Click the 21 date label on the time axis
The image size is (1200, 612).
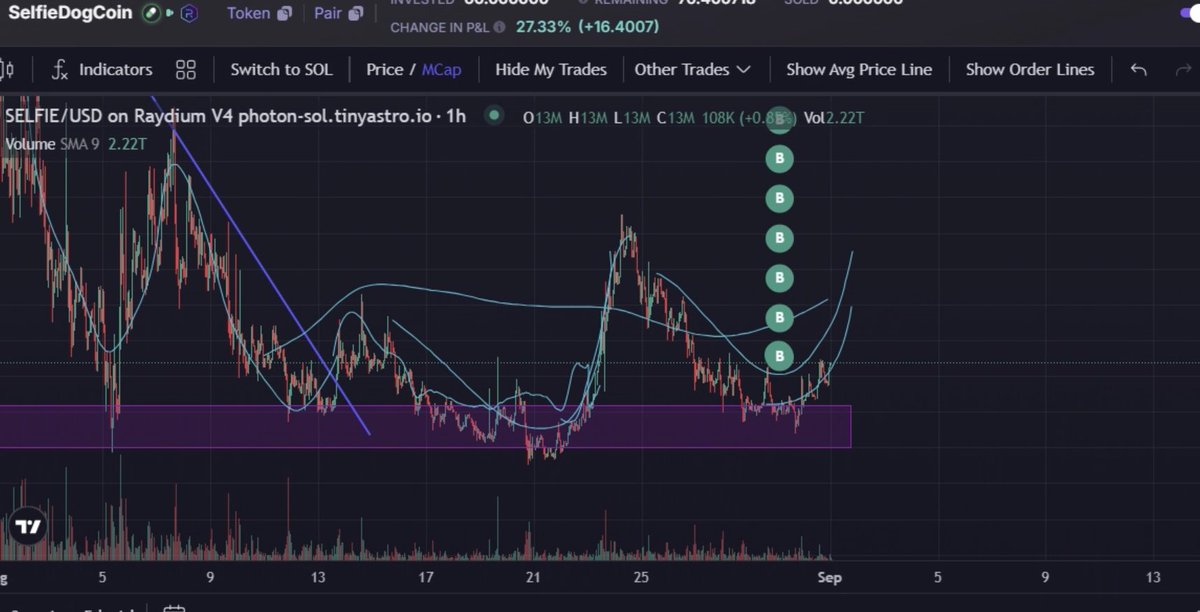(533, 577)
